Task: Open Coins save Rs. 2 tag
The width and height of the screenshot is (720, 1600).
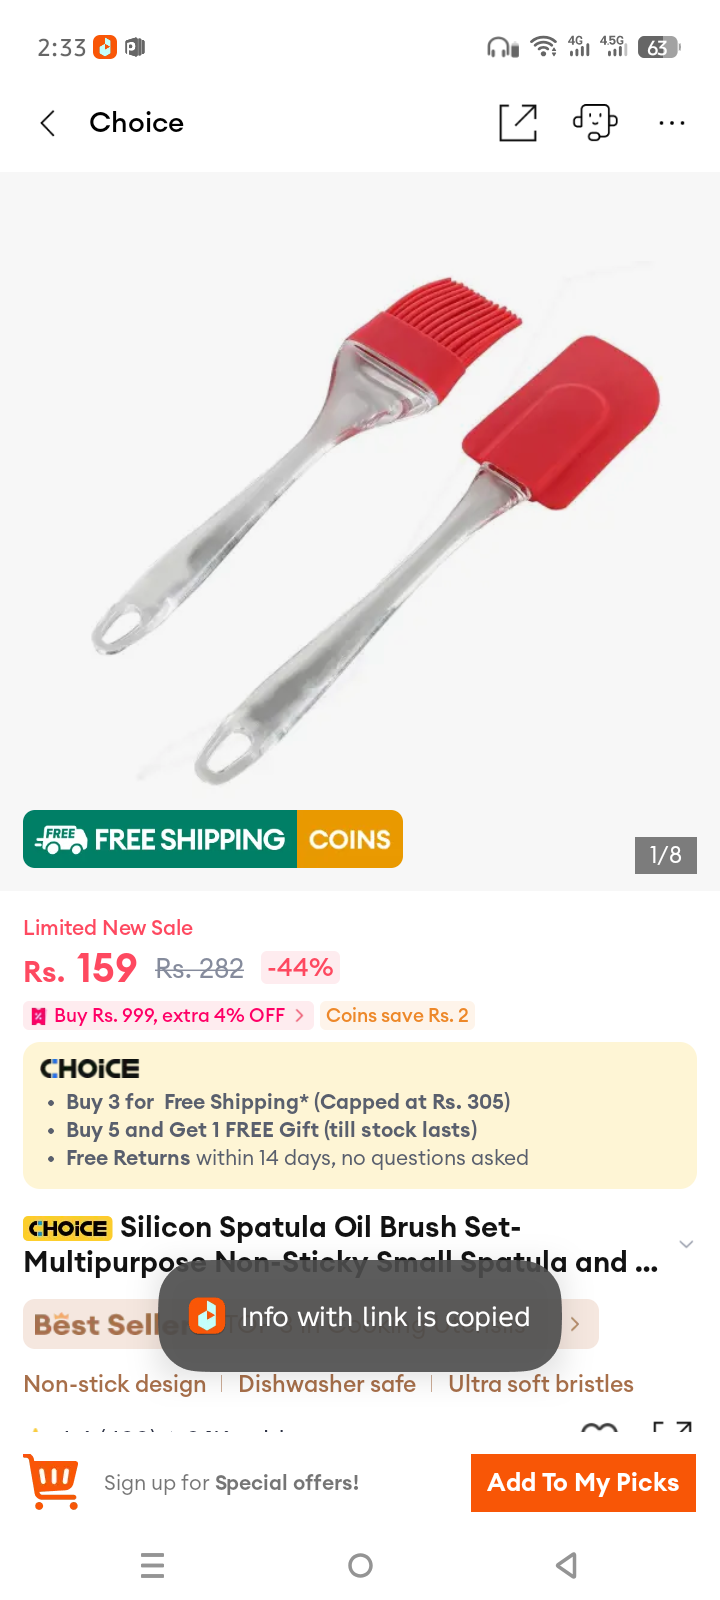Action: [x=397, y=1015]
